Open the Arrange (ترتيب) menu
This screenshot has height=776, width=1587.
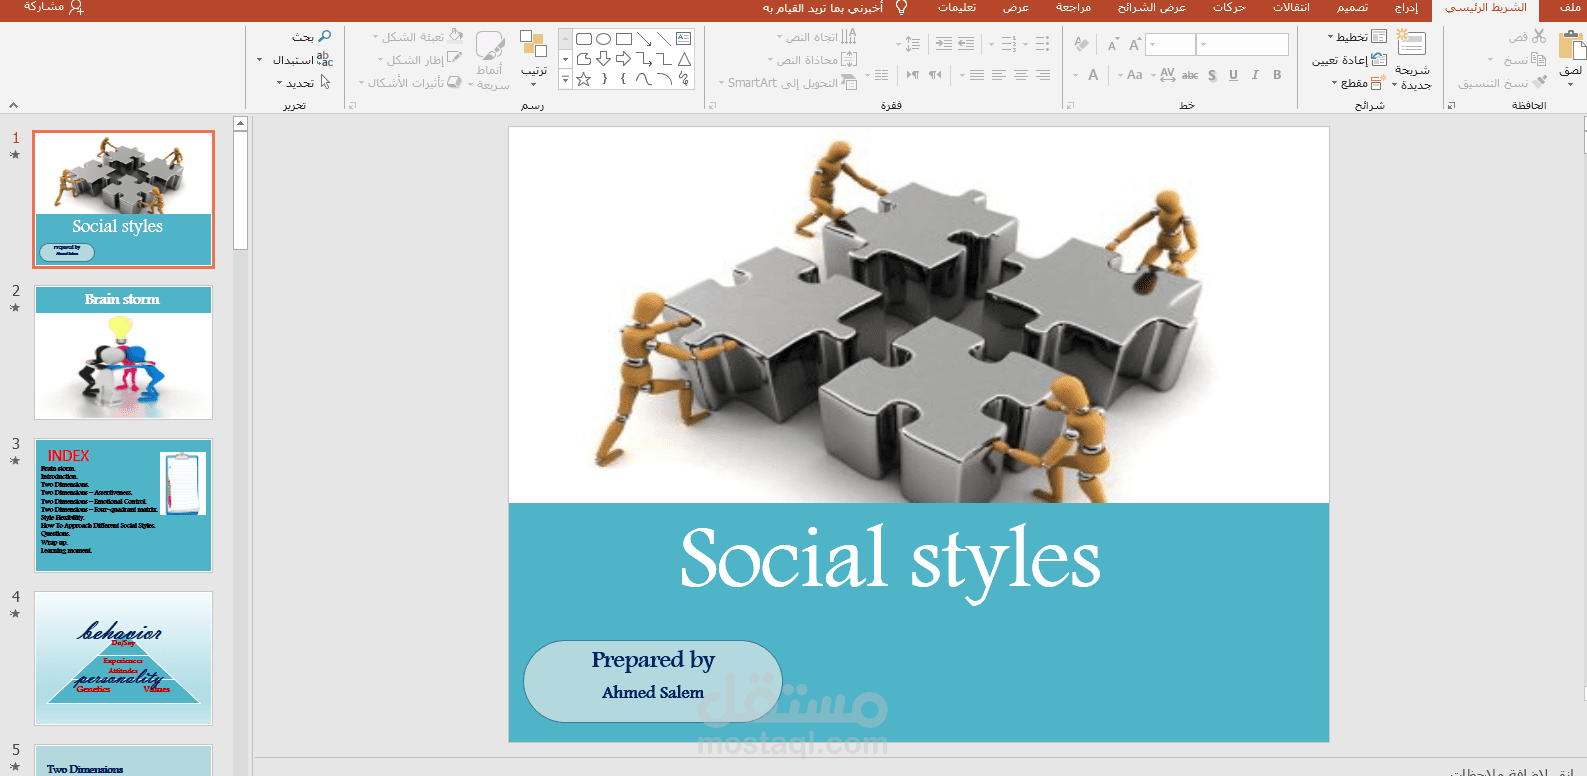coord(534,58)
